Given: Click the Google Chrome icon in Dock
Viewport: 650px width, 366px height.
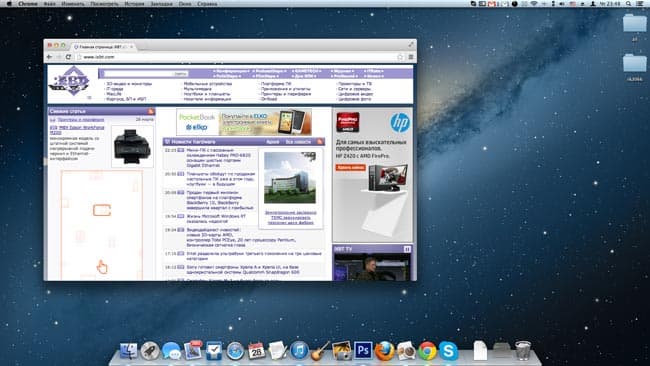Looking at the screenshot, I should pyautogui.click(x=427, y=351).
